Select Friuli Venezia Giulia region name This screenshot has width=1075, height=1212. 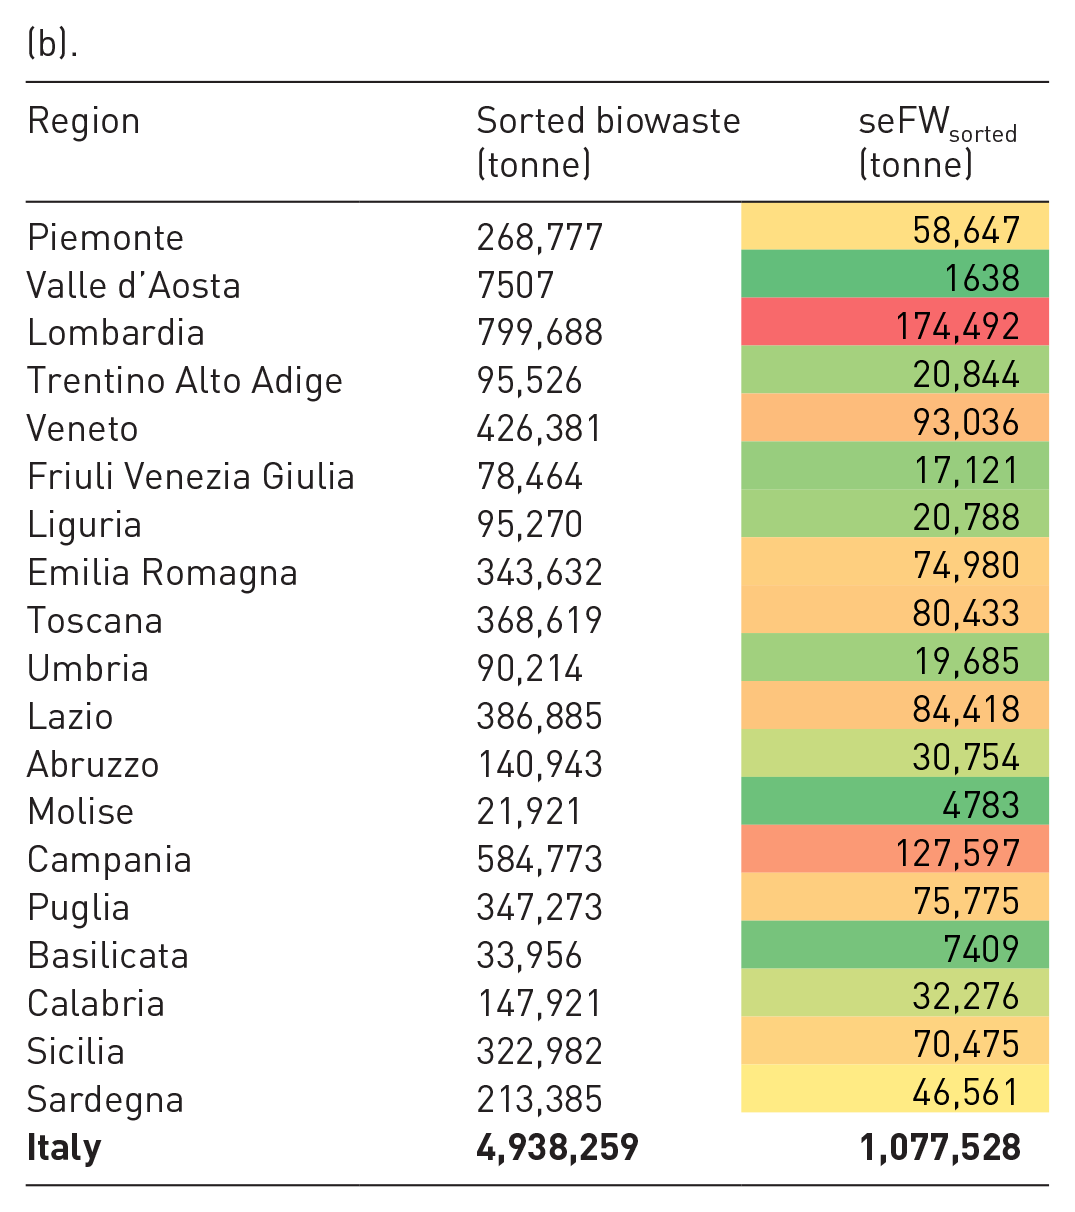[x=191, y=477]
